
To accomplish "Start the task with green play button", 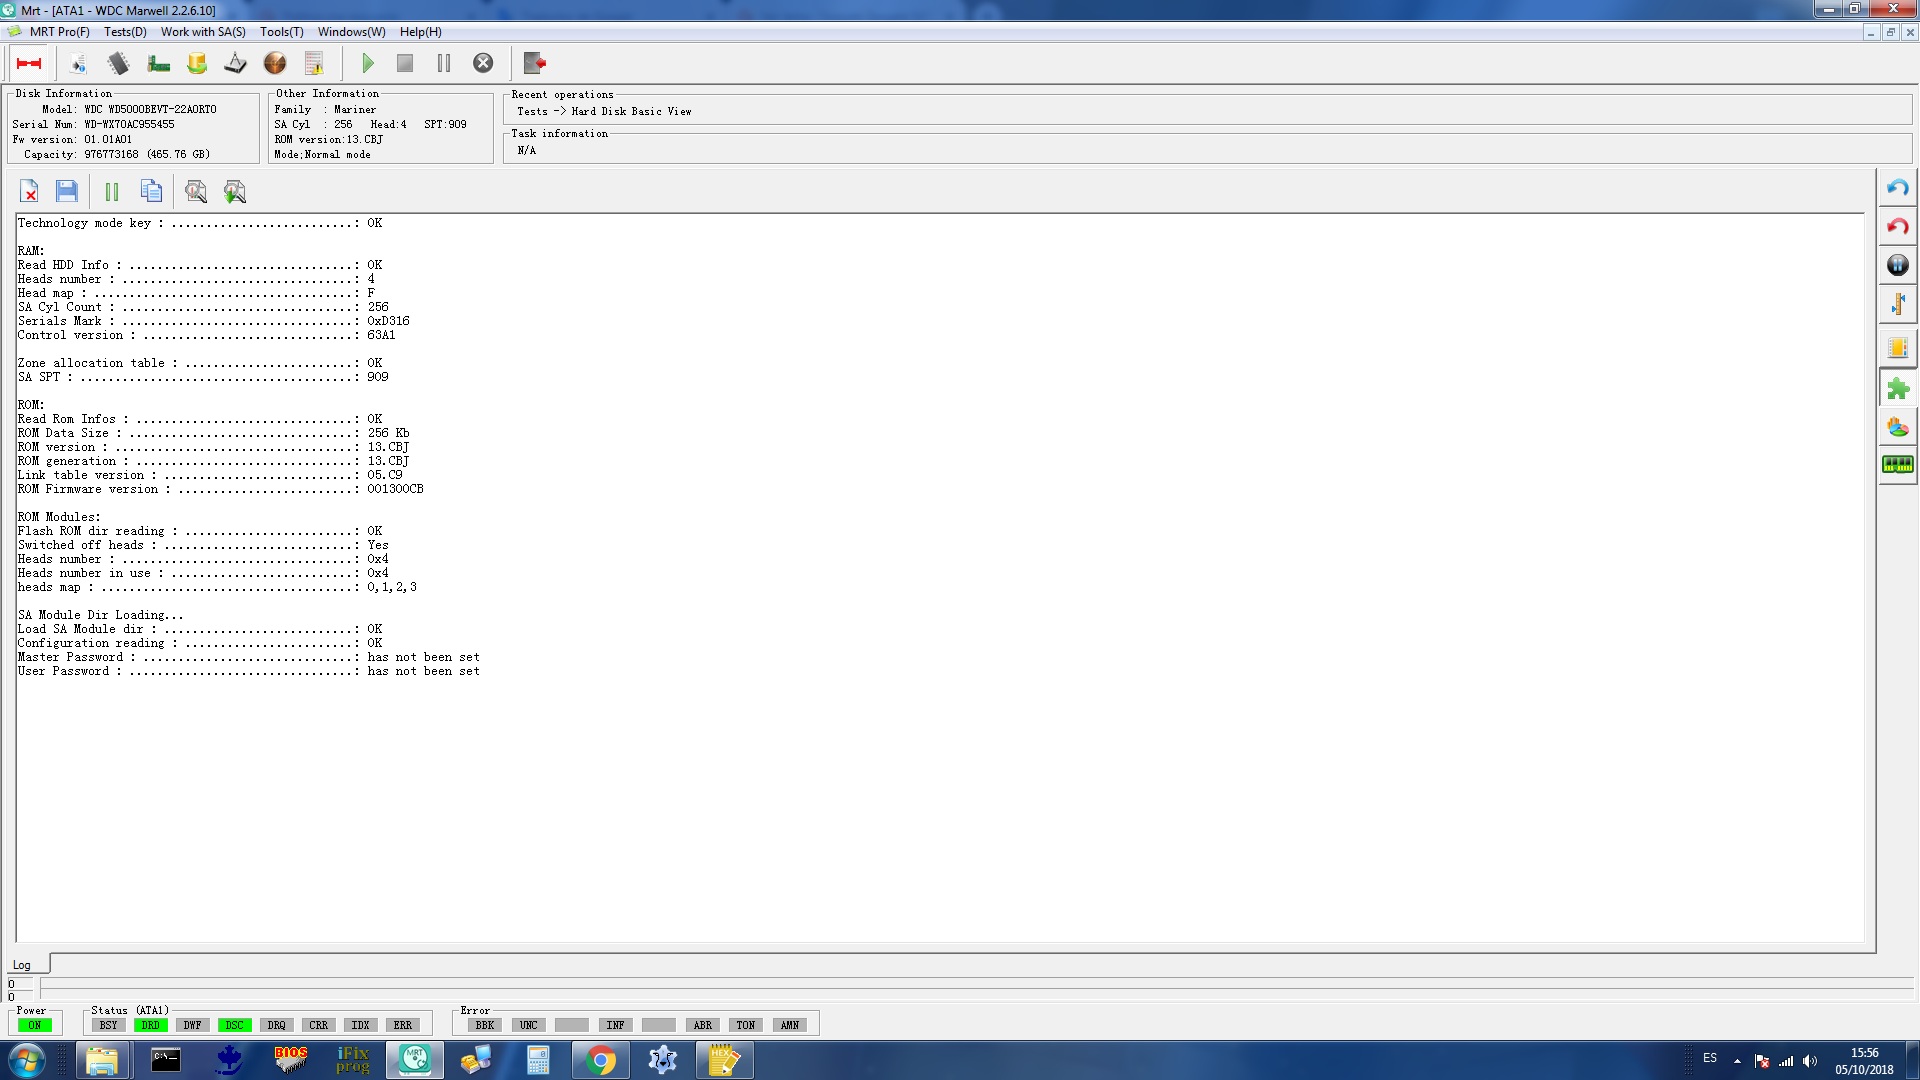I will 367,63.
